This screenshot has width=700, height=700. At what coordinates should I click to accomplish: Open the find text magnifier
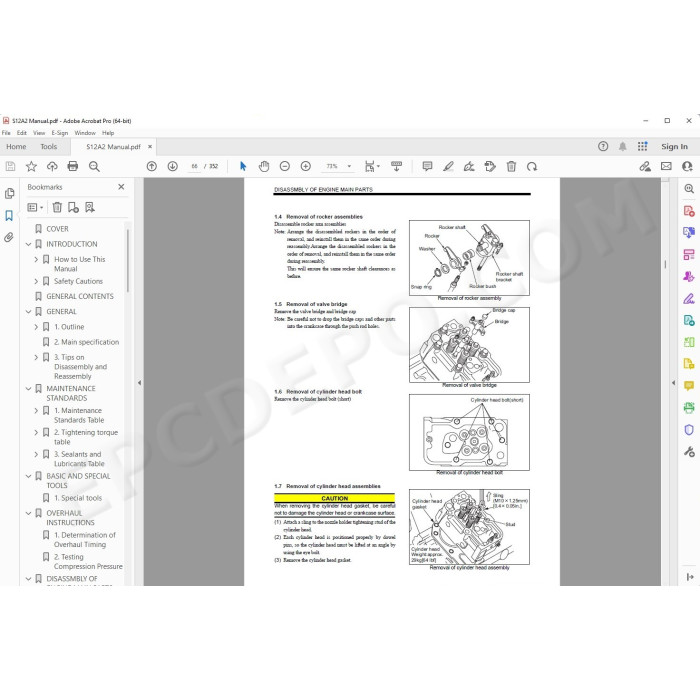point(94,167)
